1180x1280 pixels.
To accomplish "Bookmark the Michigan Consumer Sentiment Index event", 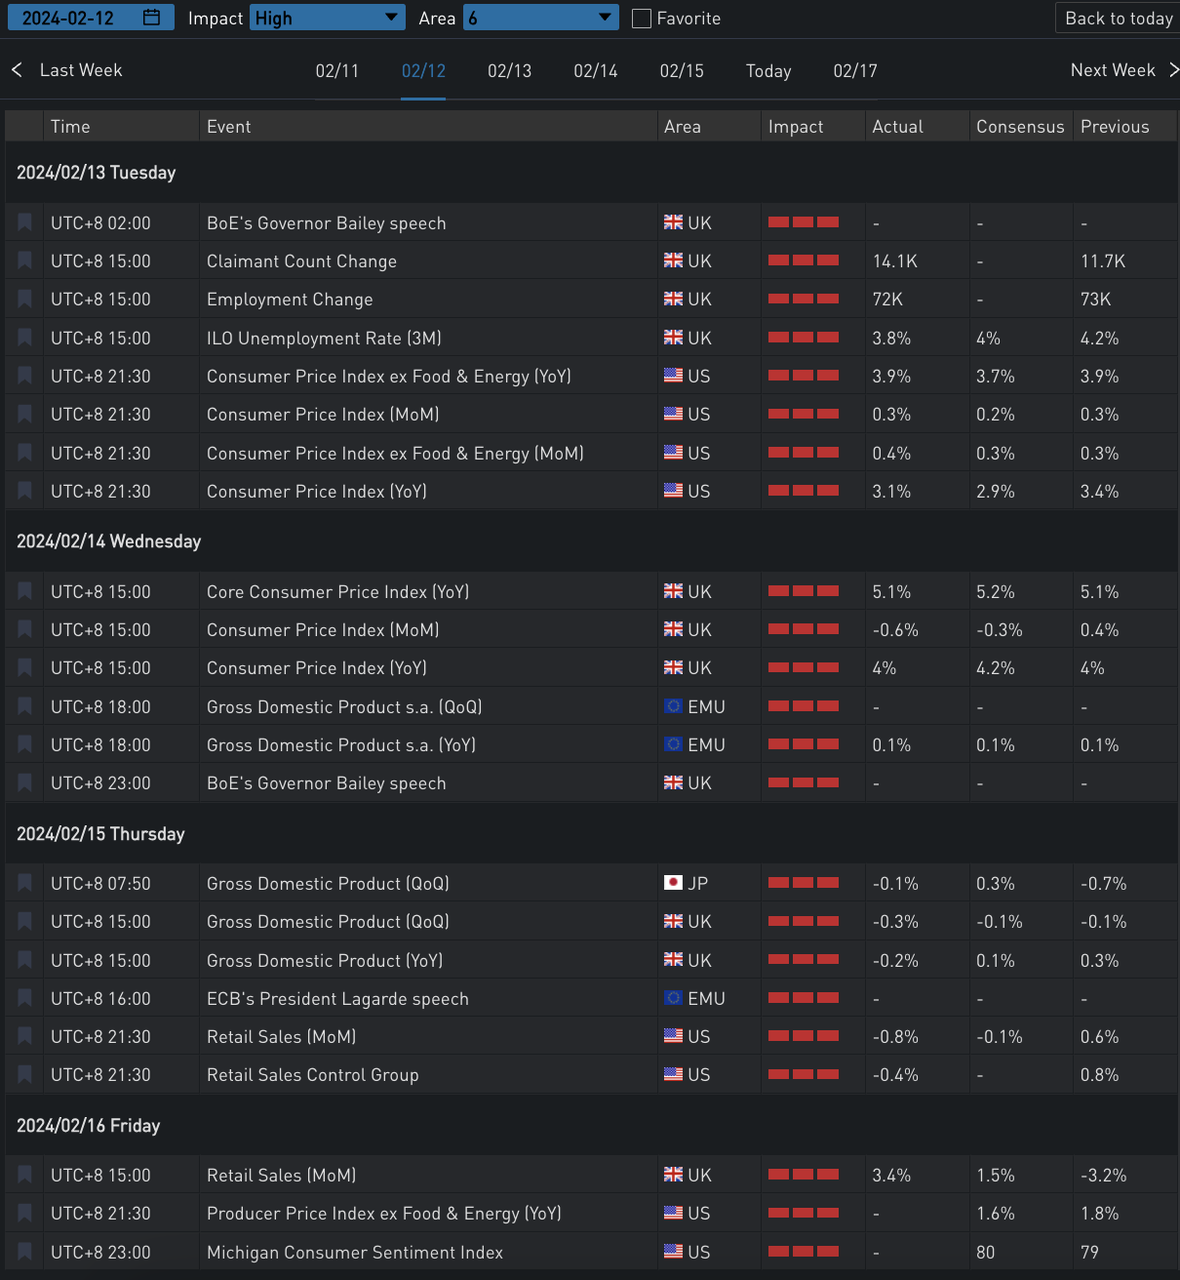I will point(25,1252).
